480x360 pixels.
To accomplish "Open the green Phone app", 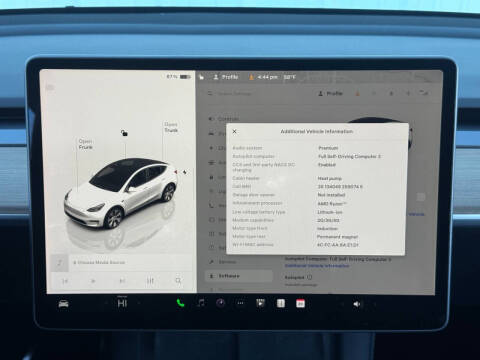I will [x=180, y=303].
